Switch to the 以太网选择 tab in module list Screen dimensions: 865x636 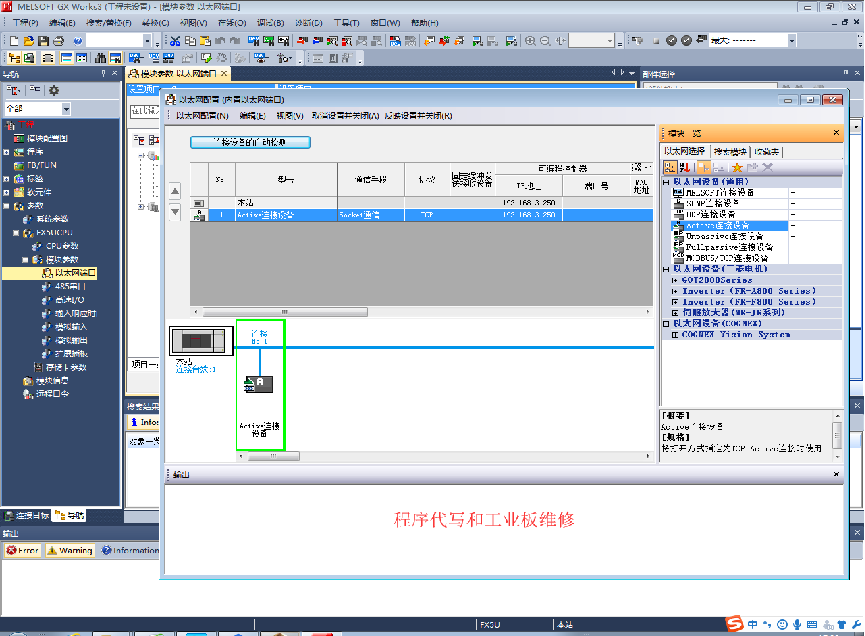(684, 151)
